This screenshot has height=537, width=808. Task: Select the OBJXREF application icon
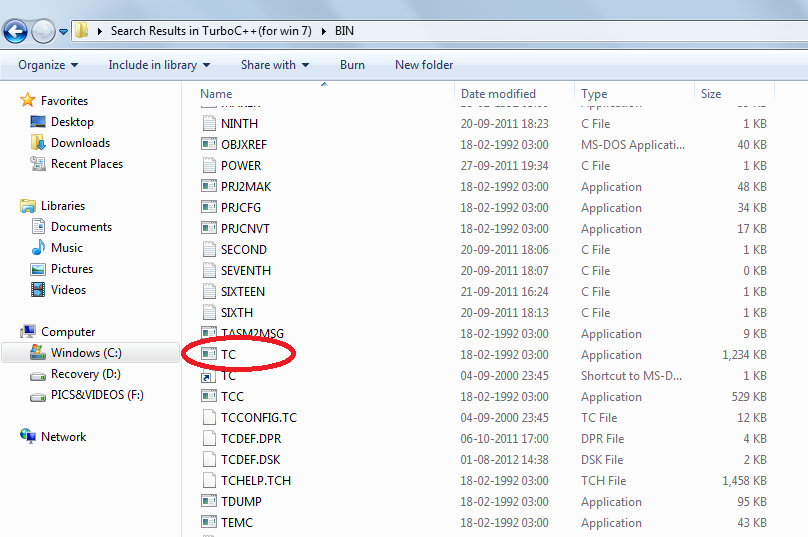tap(209, 144)
